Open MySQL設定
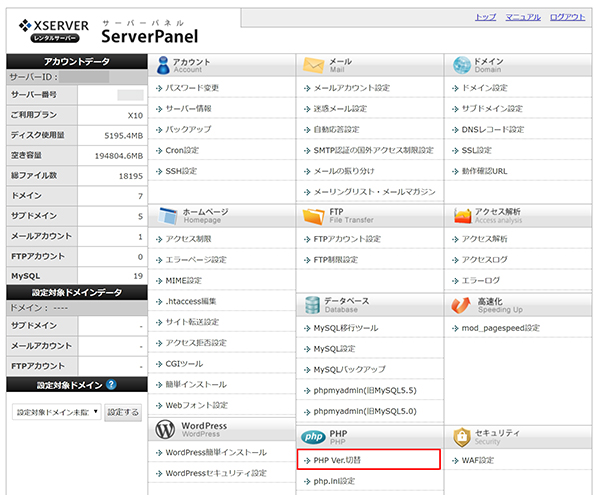The height and width of the screenshot is (495, 600). pos(334,349)
